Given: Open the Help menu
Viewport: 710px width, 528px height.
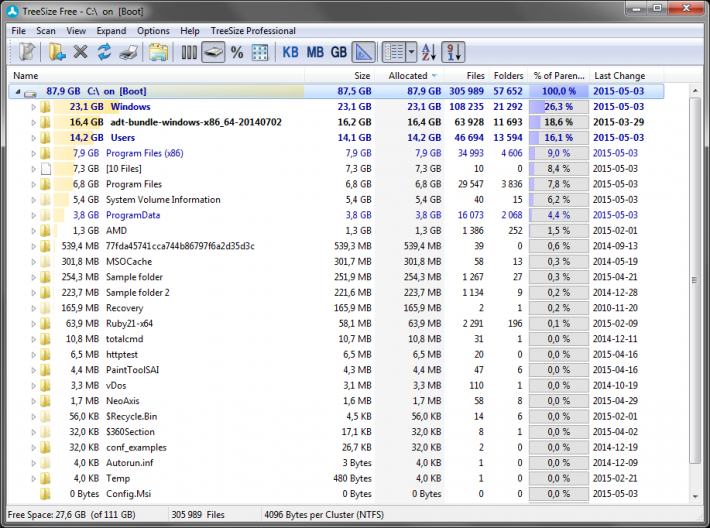Looking at the screenshot, I should [190, 31].
